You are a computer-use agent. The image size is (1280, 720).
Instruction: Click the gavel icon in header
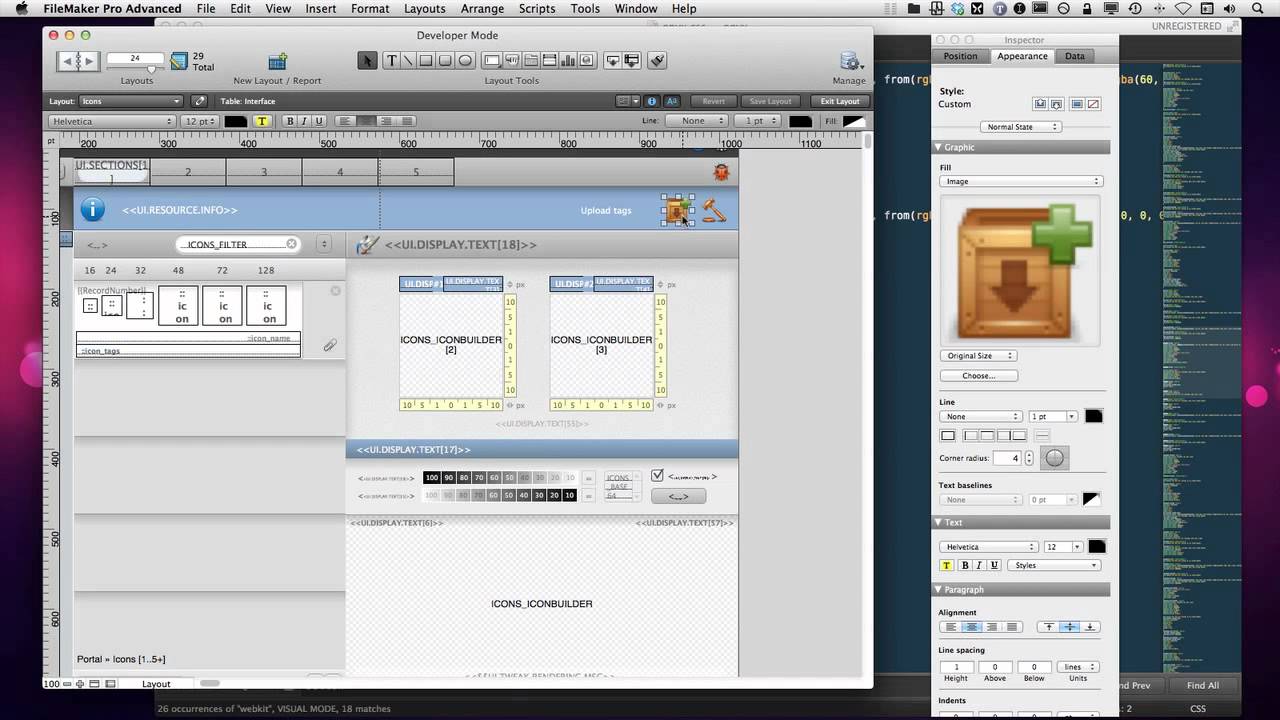[x=713, y=210]
